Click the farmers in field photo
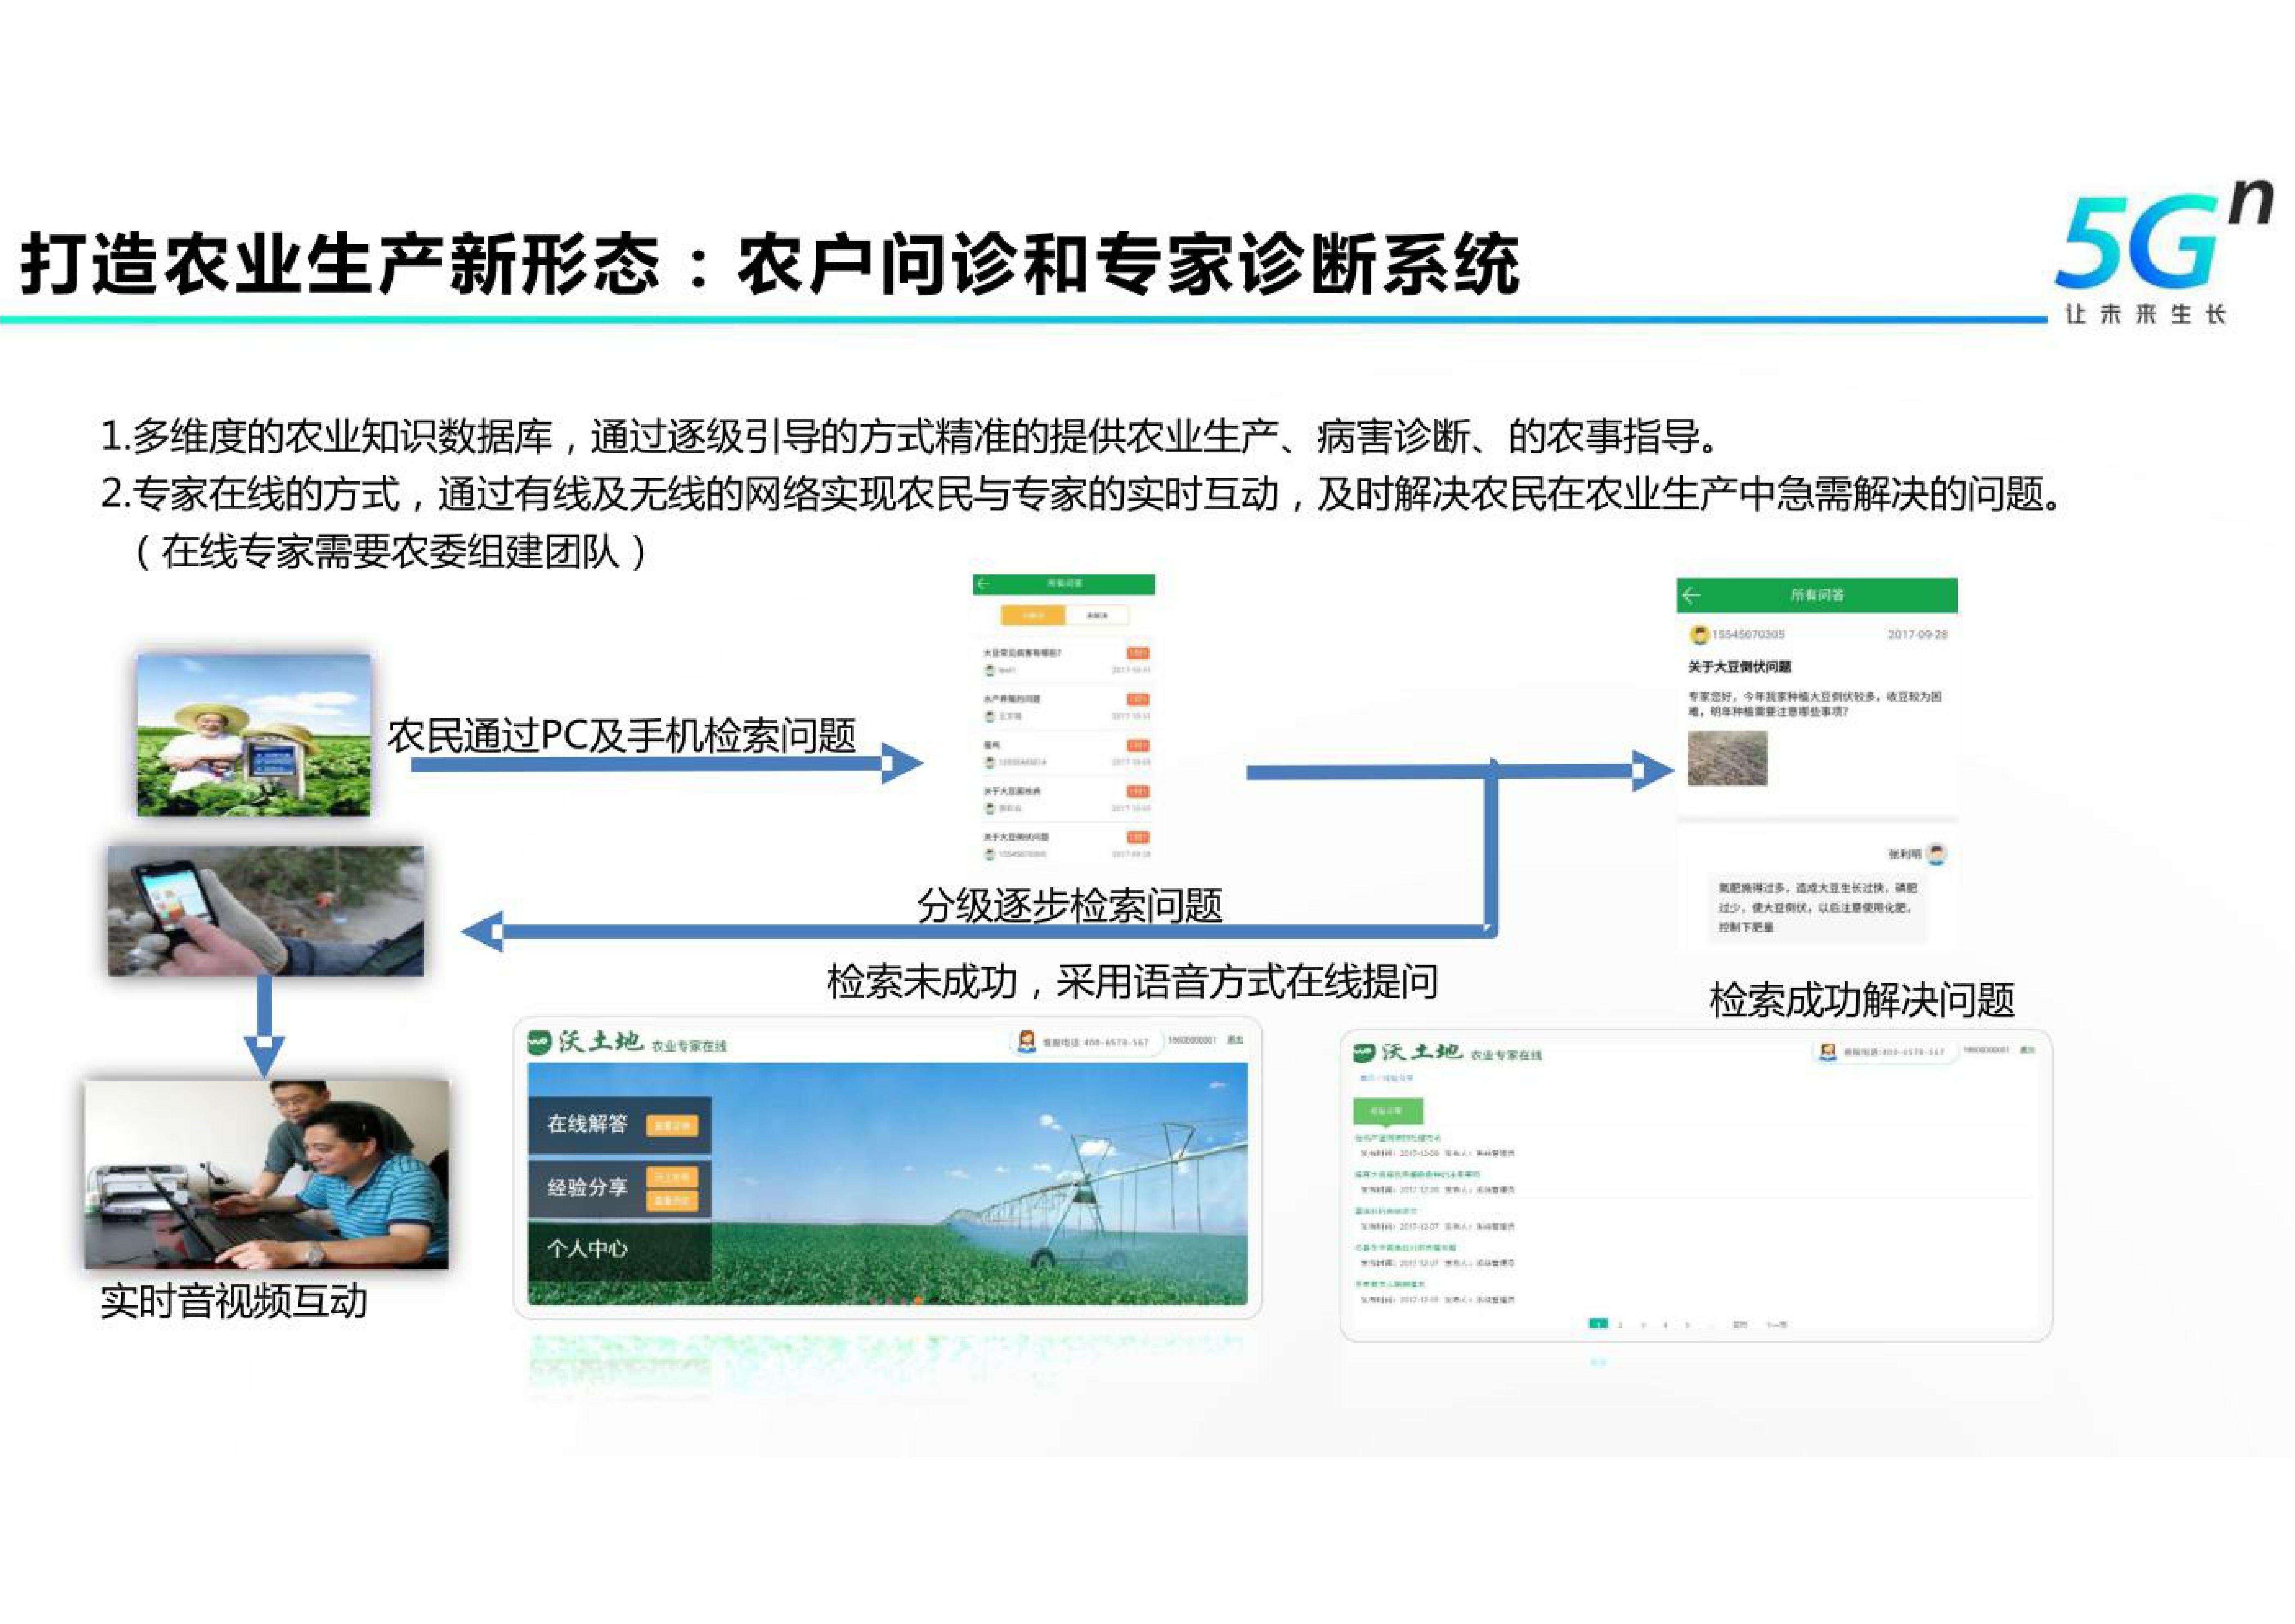Viewport: 2295px width, 1624px height. pyautogui.click(x=254, y=735)
